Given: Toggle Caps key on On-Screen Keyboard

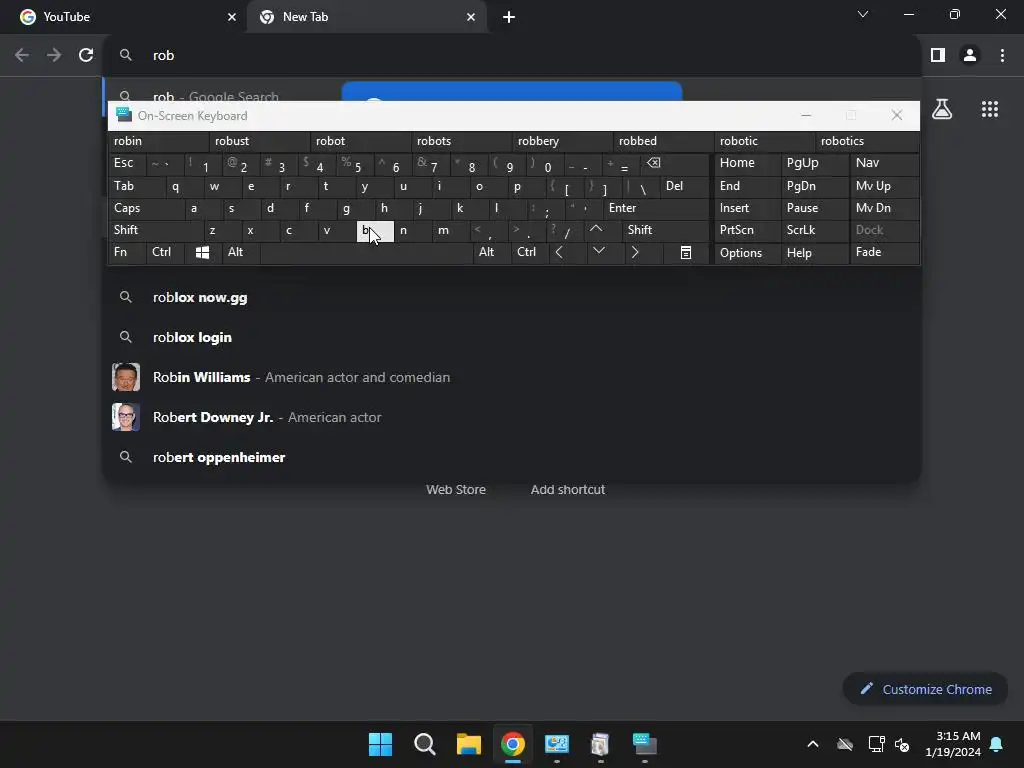Looking at the screenshot, I should [146, 208].
